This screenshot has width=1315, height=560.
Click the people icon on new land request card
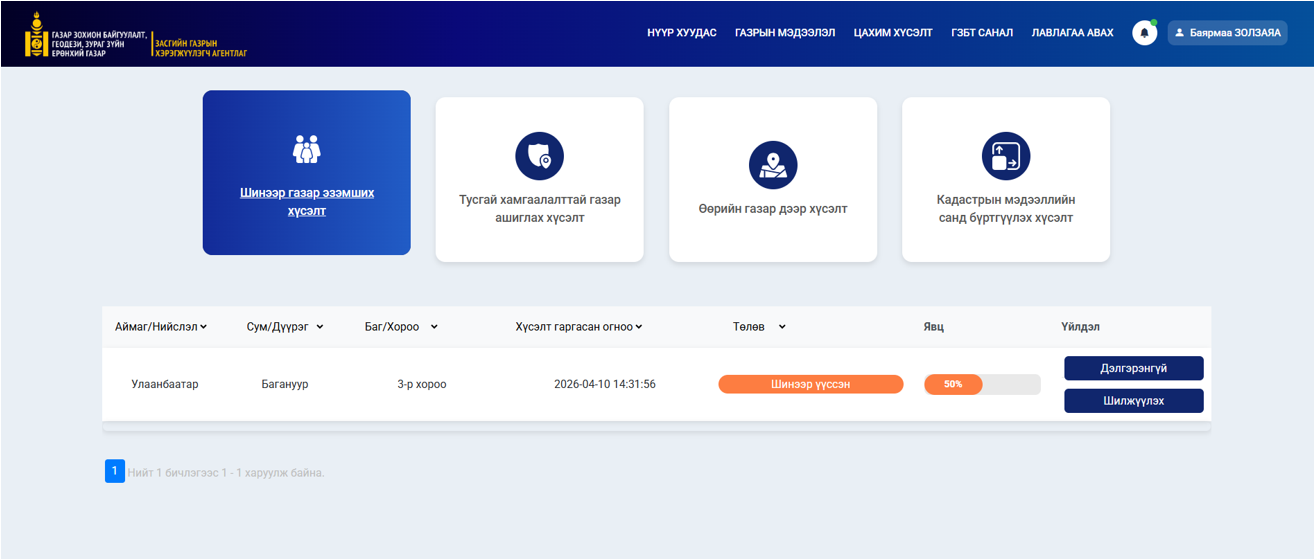pos(306,149)
